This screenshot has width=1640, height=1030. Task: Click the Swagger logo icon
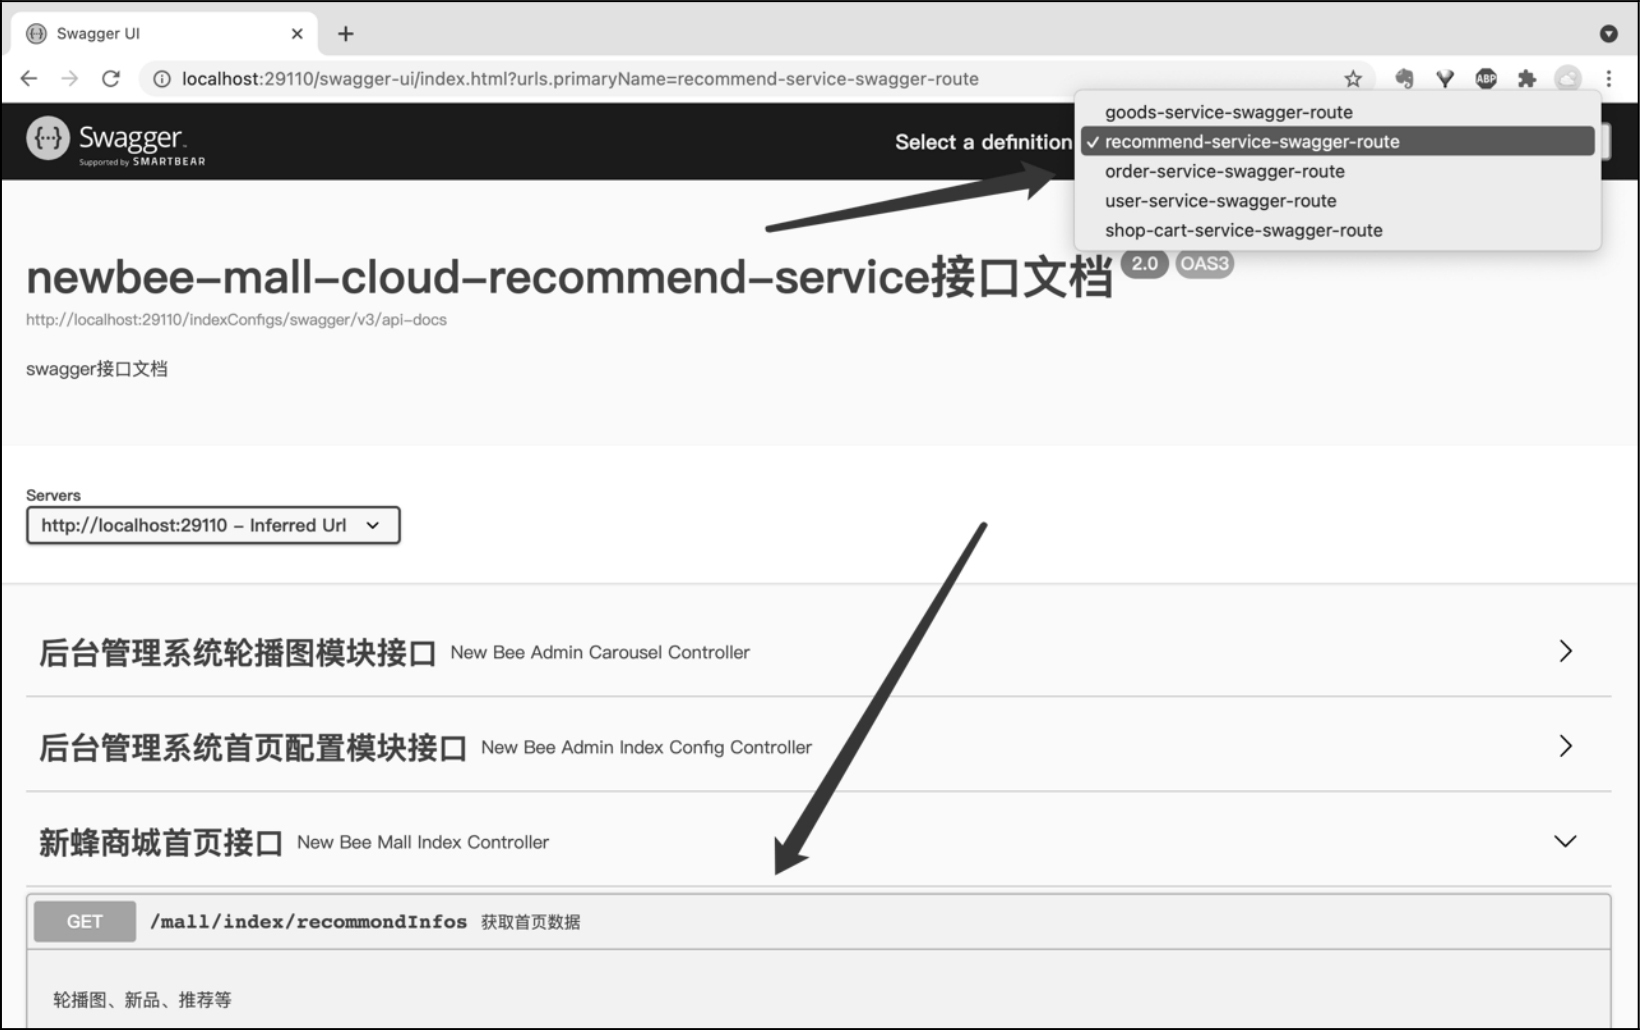tap(47, 138)
